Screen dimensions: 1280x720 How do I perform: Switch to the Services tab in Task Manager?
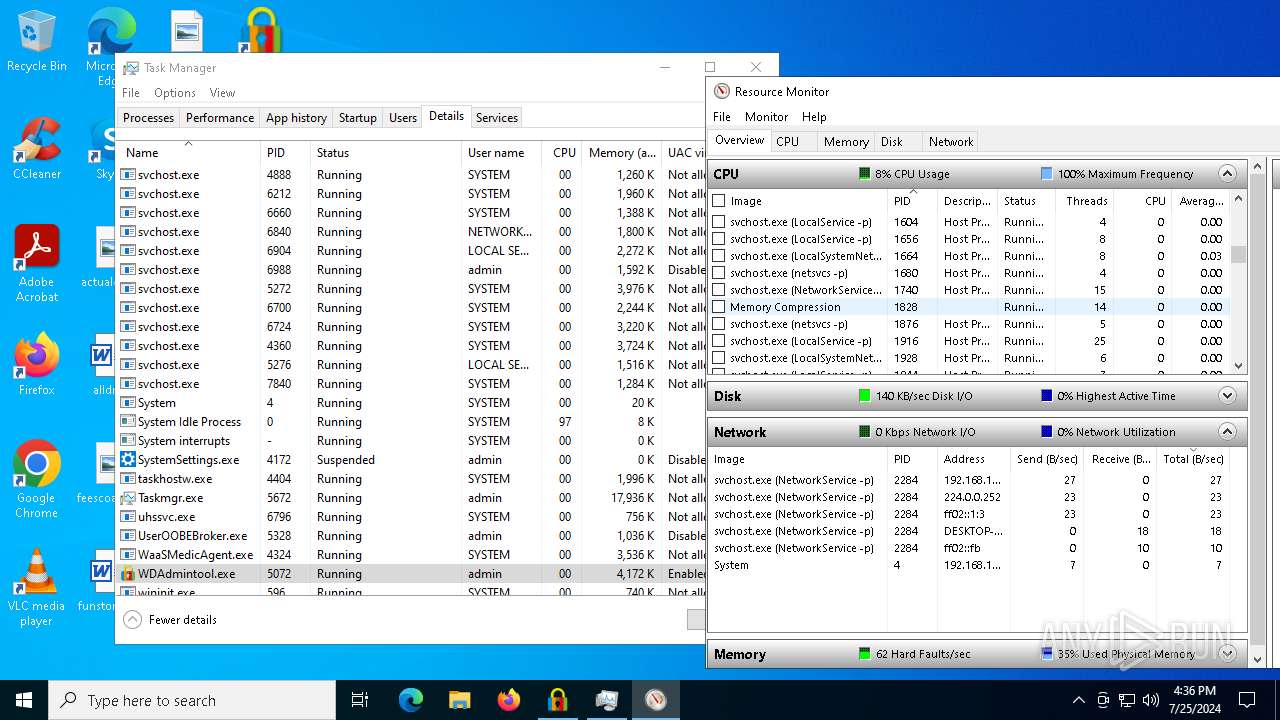[x=497, y=118]
